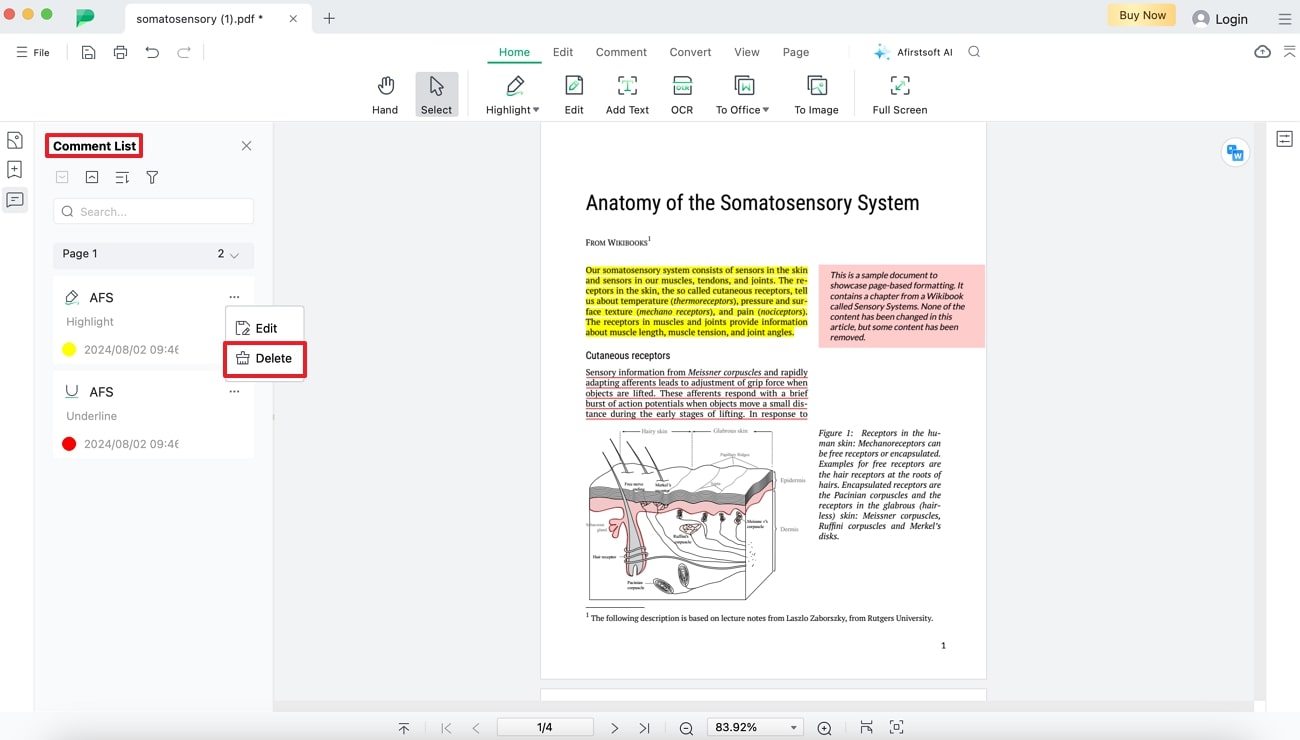1300x740 pixels.
Task: Expand the To Office dropdown arrow
Action: tap(766, 110)
